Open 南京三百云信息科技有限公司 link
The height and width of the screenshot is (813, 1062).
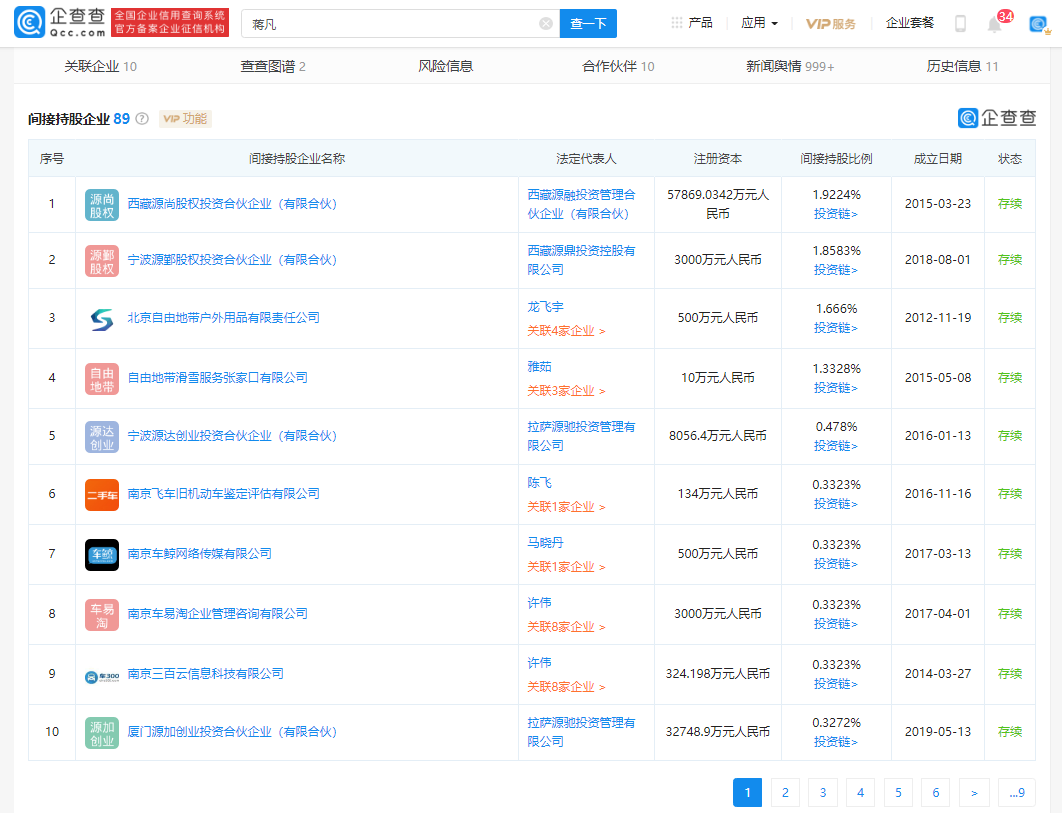[206, 673]
